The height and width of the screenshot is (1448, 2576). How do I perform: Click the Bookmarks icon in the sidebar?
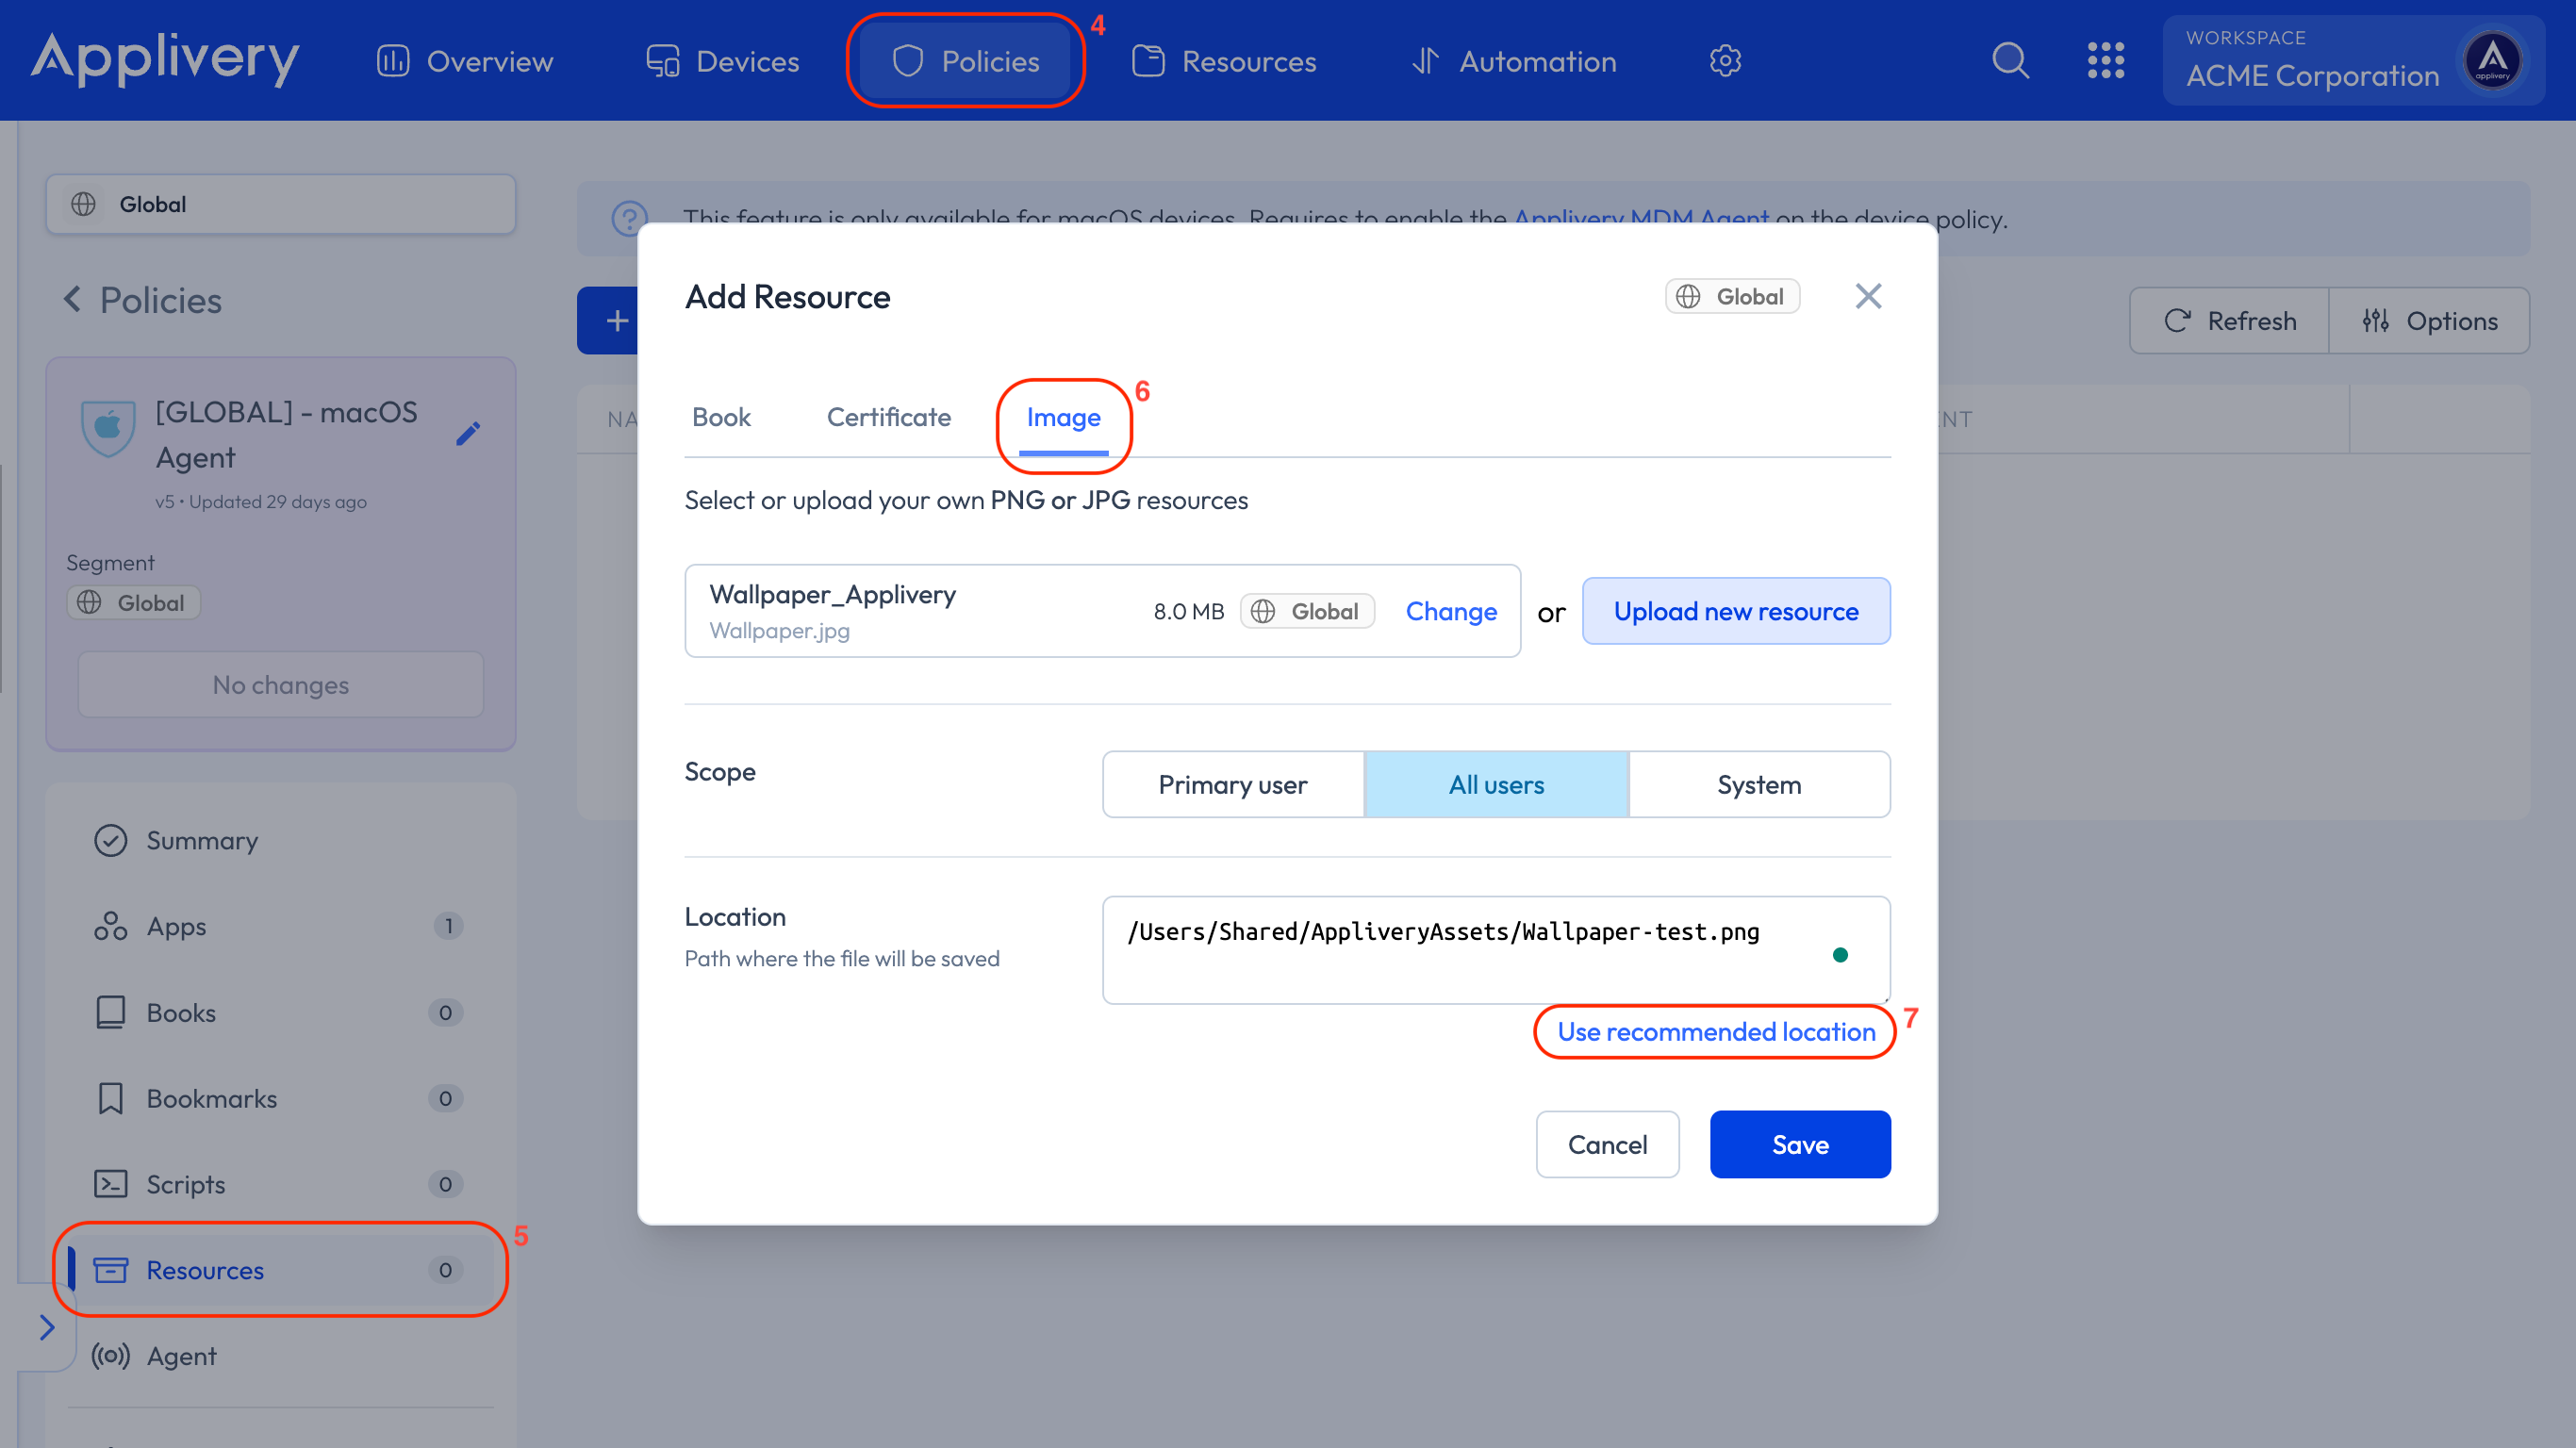(x=110, y=1098)
